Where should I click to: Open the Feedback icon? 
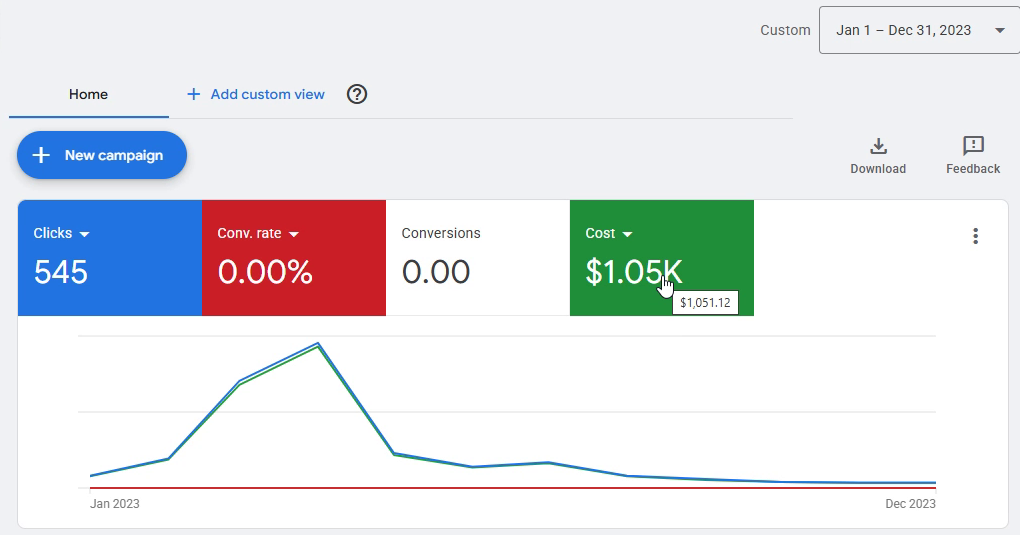(x=973, y=146)
